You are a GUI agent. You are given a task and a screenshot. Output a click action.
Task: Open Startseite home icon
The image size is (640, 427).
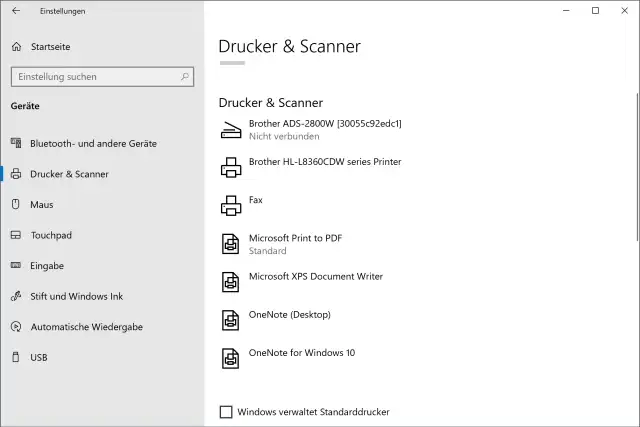(17, 46)
